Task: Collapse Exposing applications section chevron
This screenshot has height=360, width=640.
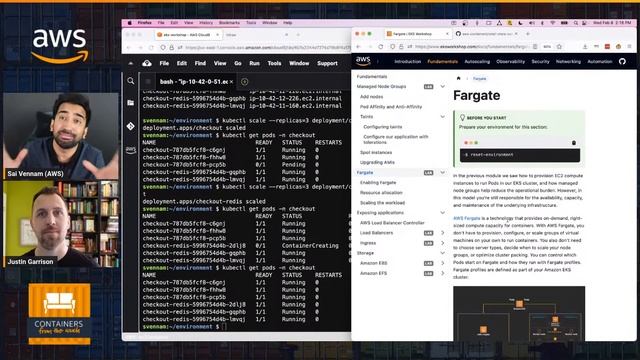Action: pos(442,213)
